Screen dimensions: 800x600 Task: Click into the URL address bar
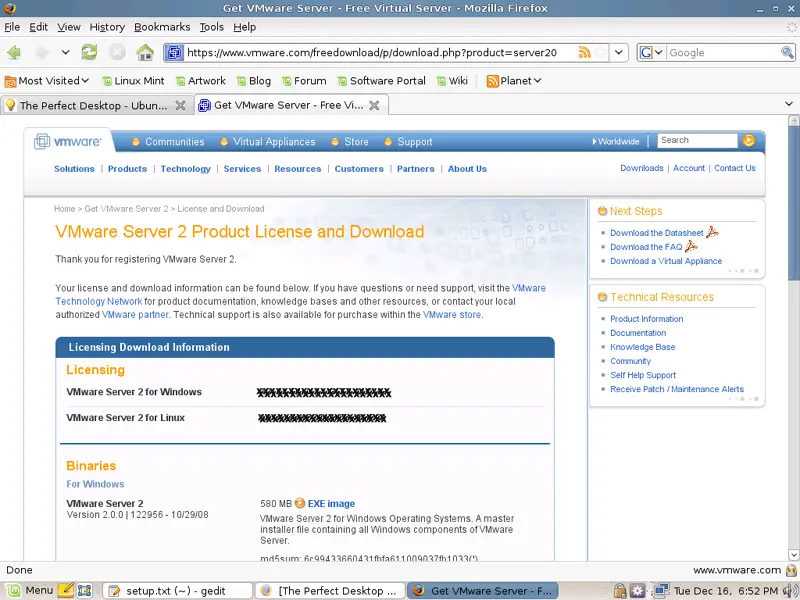tap(380, 52)
